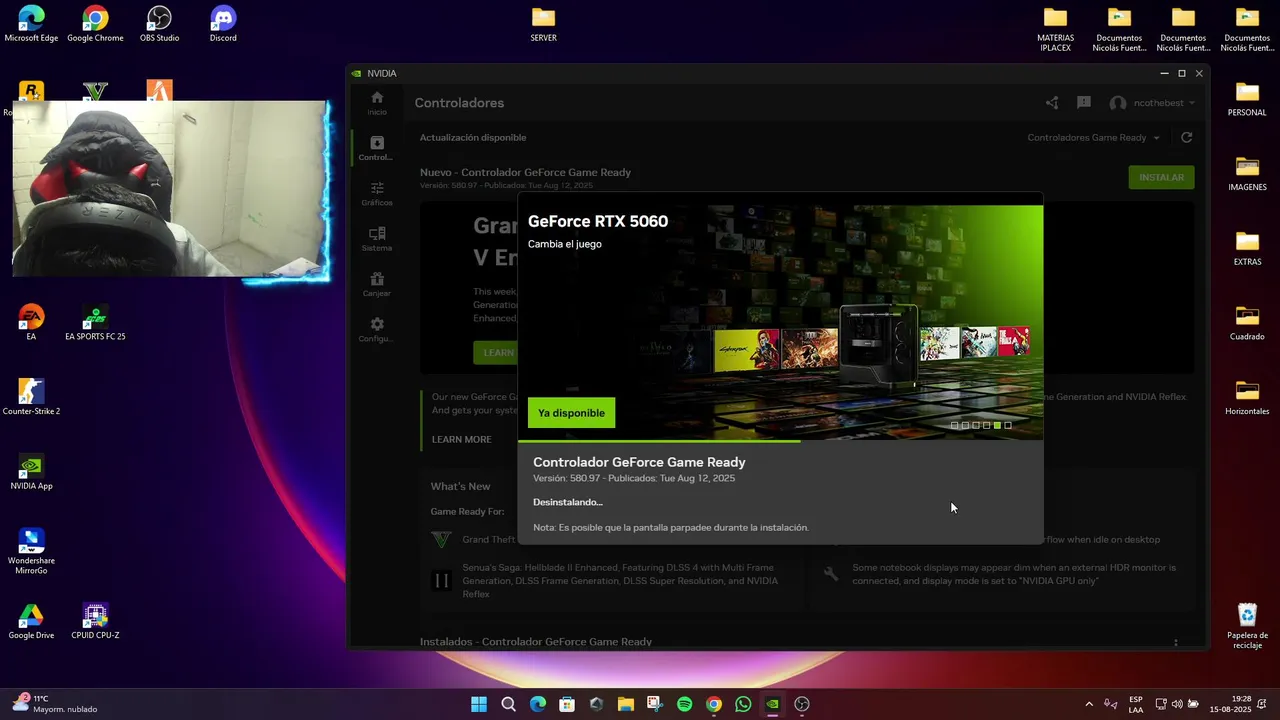Open the Horizontales desktop folder
The image size is (1280, 720).
[1247, 397]
